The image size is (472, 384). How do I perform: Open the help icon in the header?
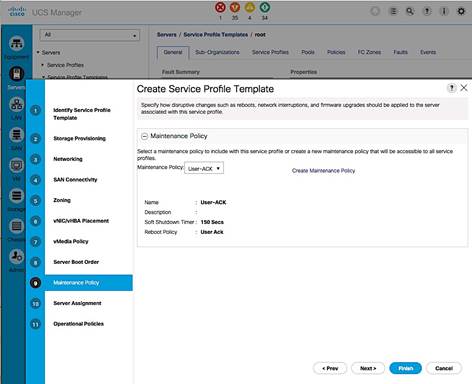(427, 12)
